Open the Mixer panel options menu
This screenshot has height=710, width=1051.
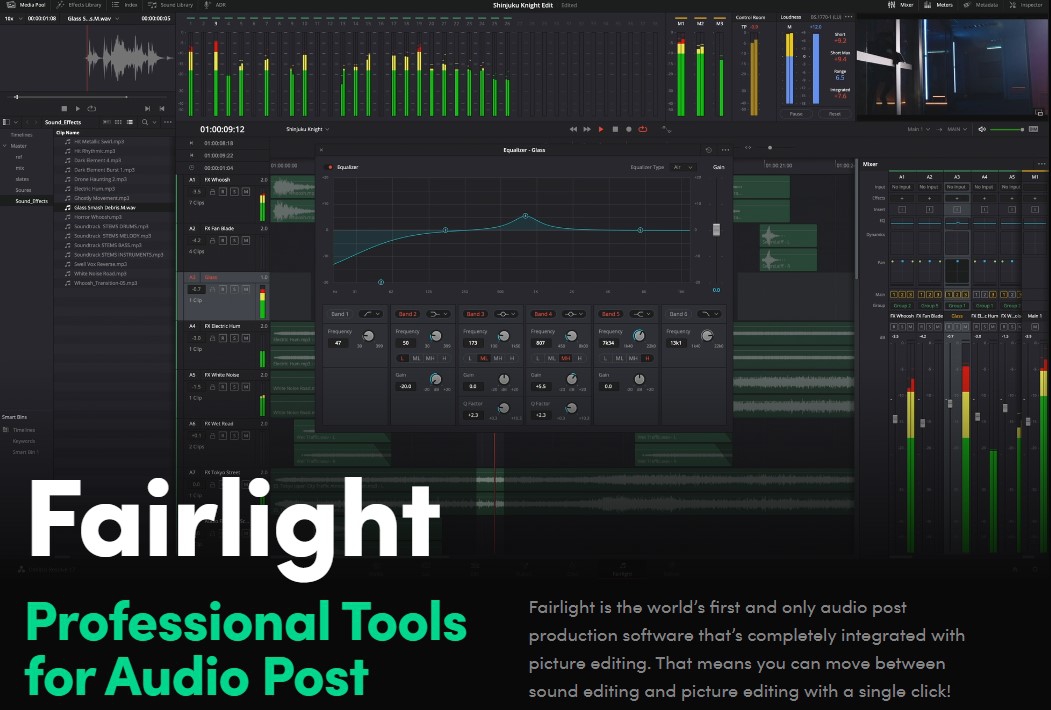click(1041, 164)
